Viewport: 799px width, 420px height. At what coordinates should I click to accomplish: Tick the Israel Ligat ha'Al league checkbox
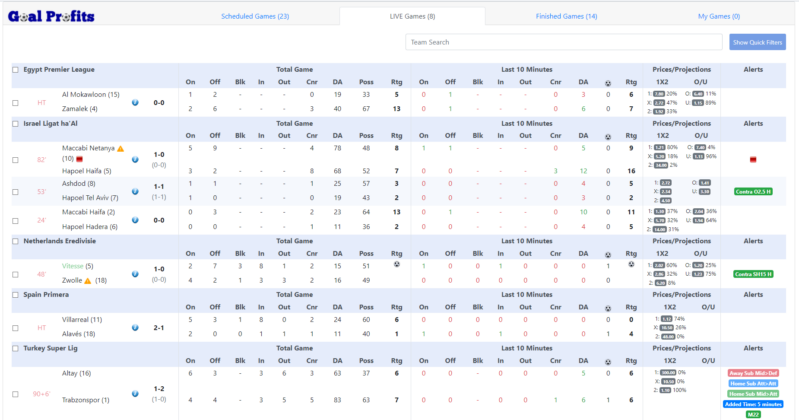pos(15,124)
